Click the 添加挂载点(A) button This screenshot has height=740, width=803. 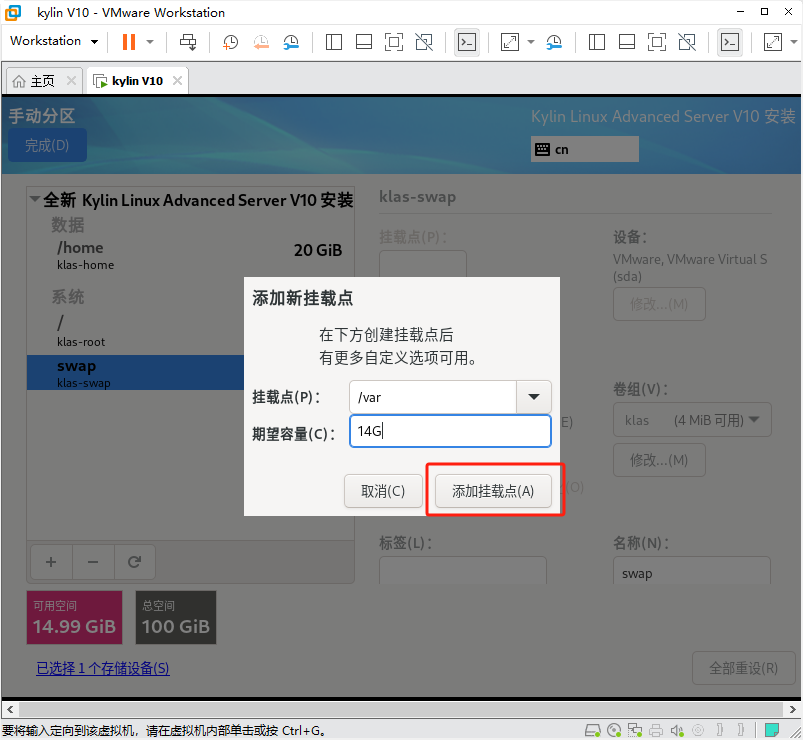coord(493,491)
